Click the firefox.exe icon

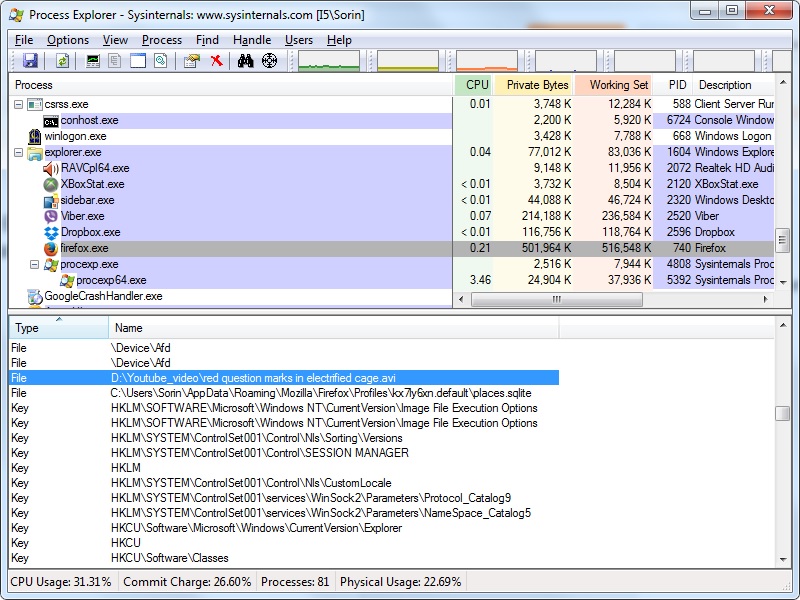coord(51,248)
